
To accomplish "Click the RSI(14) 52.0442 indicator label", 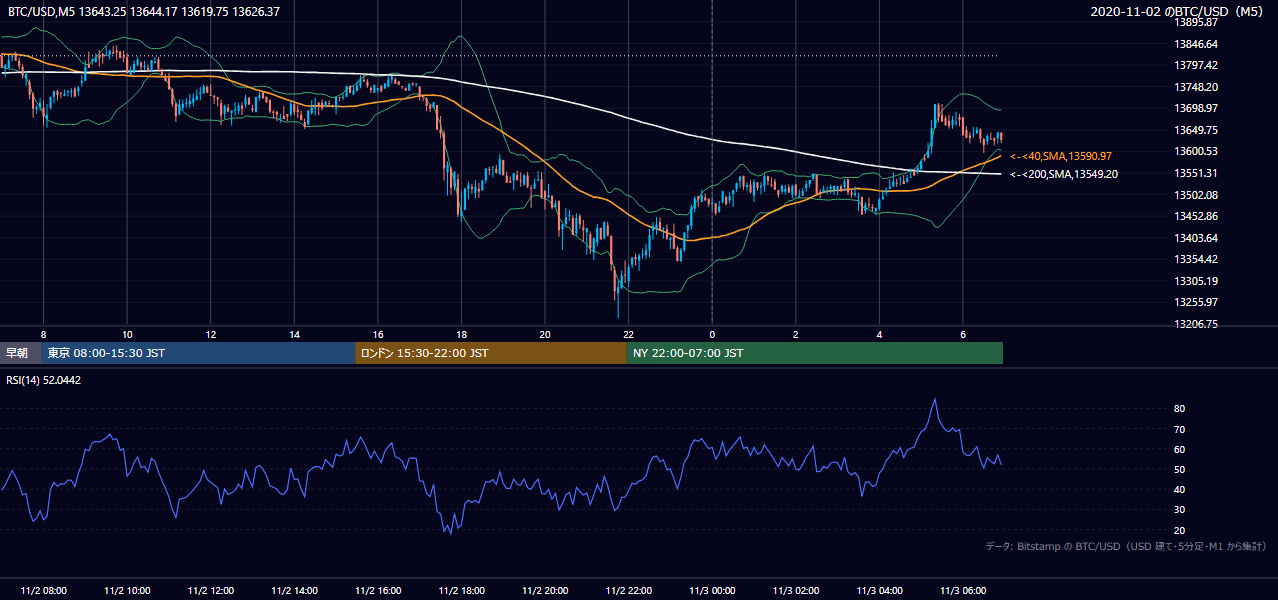I will click(x=44, y=380).
